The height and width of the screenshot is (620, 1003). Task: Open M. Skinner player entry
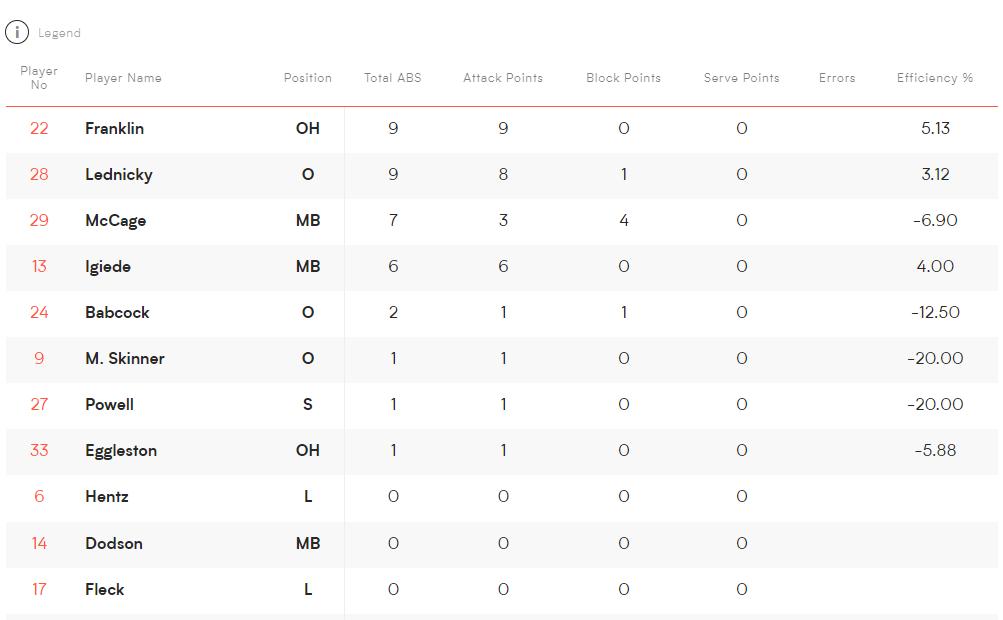tap(502, 359)
